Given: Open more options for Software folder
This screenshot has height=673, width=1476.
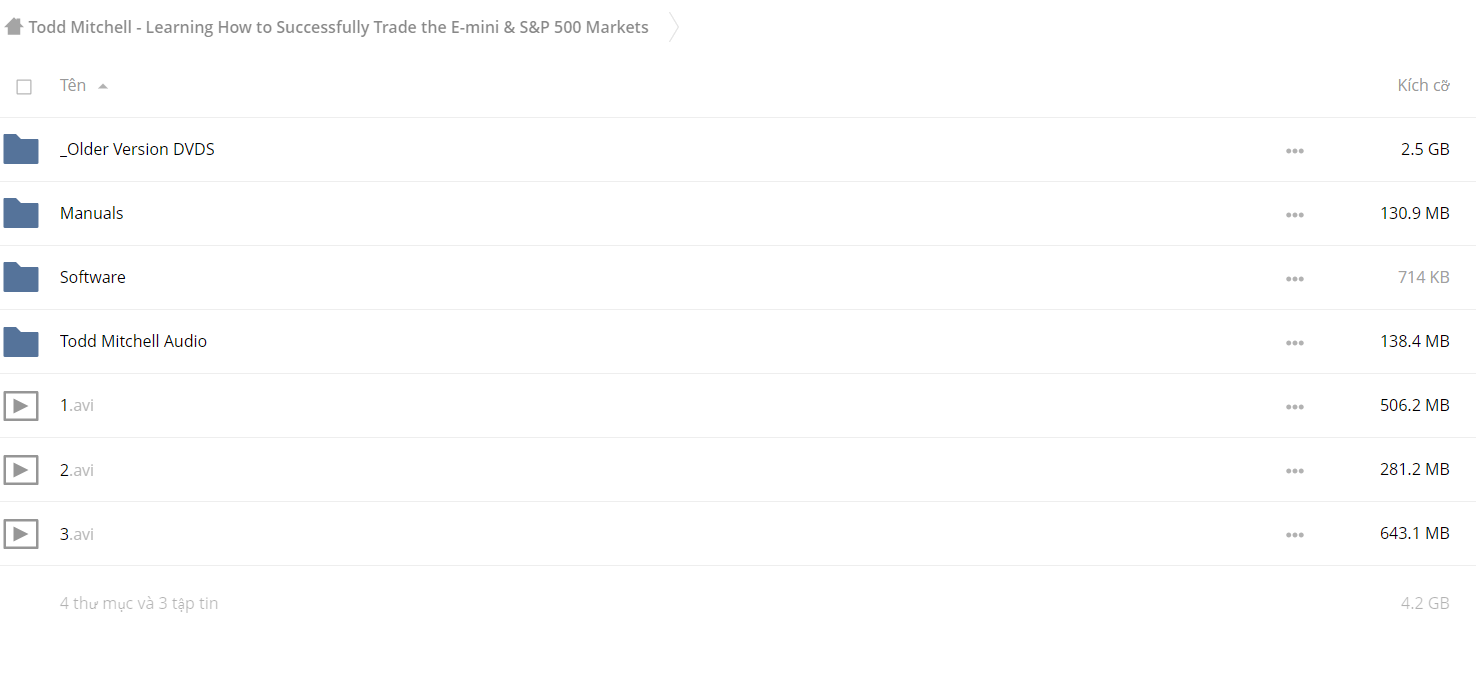Looking at the screenshot, I should coord(1295,279).
